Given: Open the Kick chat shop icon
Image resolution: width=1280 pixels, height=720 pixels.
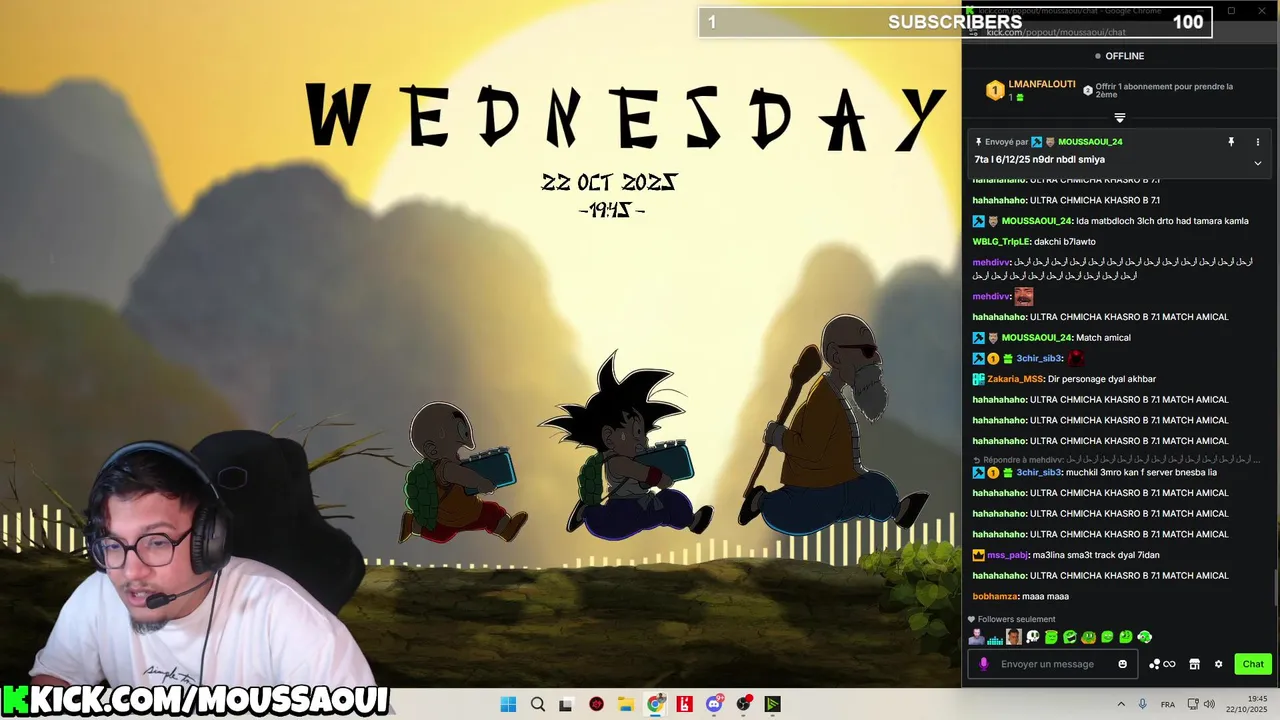Looking at the screenshot, I should 1194,664.
